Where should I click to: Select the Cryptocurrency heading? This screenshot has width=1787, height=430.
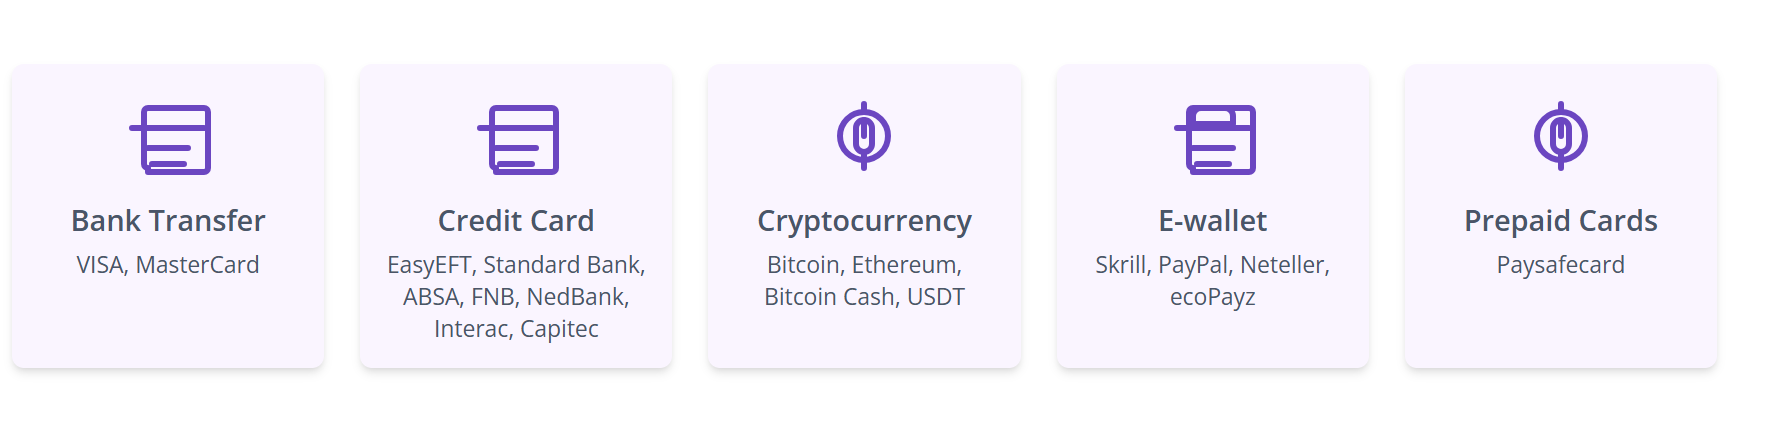(864, 221)
